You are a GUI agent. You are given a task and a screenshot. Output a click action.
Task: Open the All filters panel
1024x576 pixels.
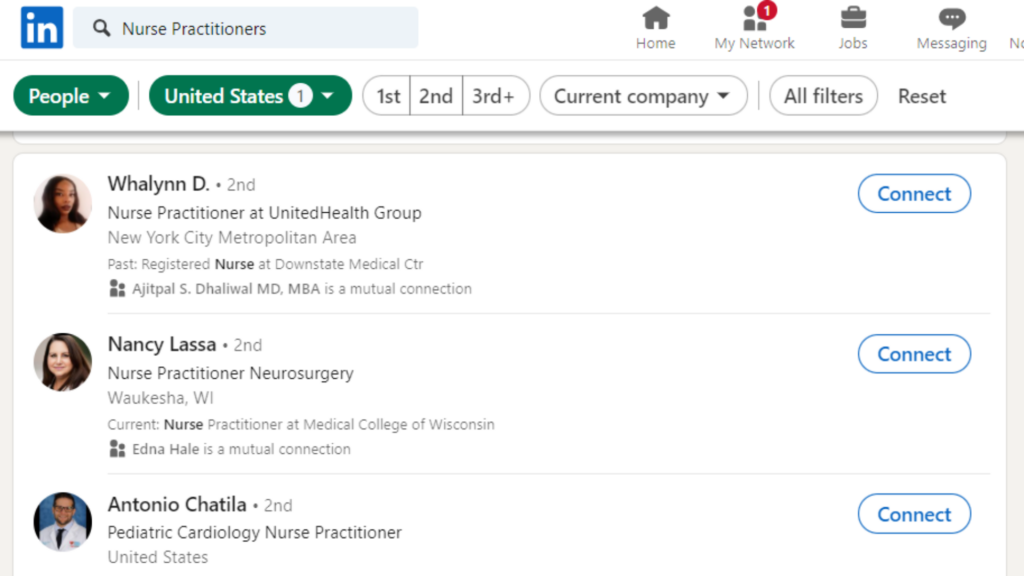[823, 96]
